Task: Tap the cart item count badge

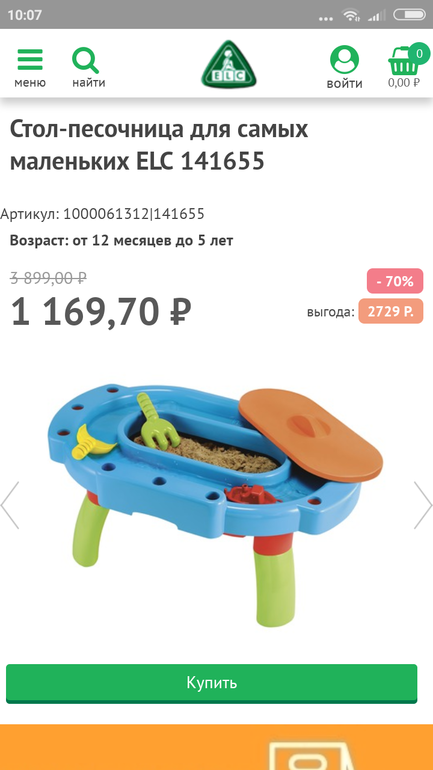Action: (x=419, y=54)
